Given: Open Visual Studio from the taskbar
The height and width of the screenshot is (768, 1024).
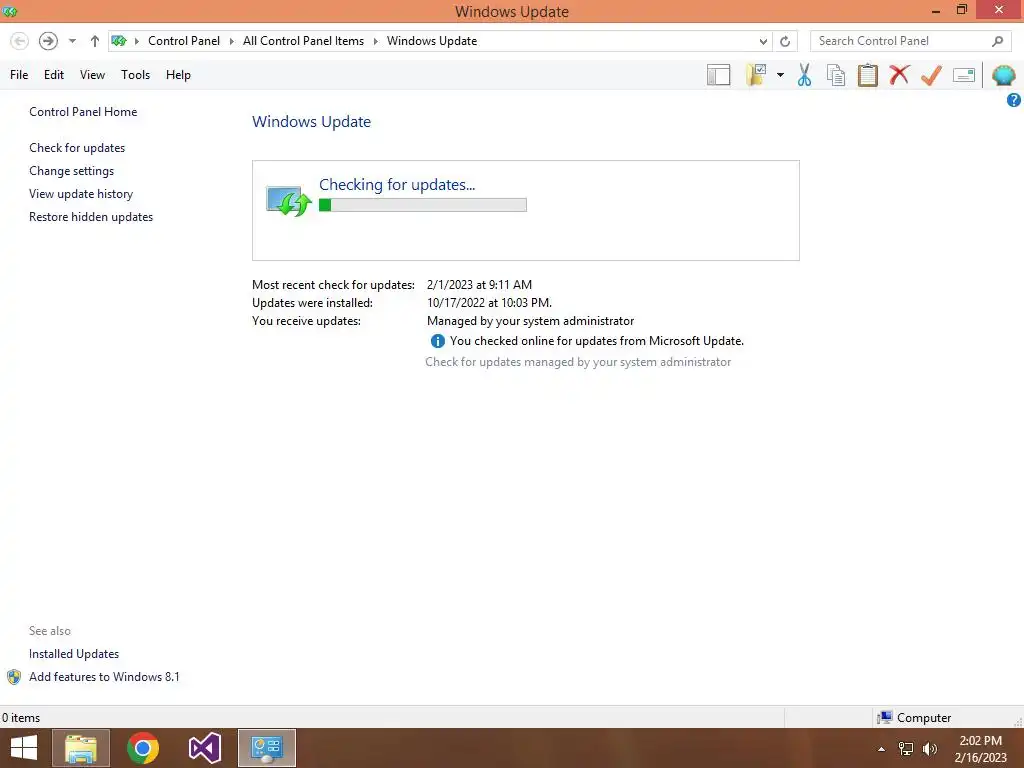Looking at the screenshot, I should [x=205, y=748].
